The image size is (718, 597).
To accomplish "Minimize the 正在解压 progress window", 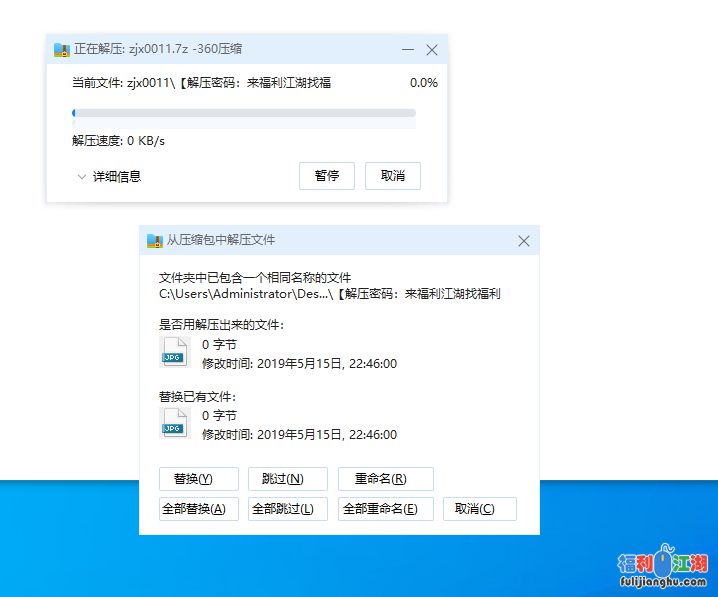I will pos(408,49).
